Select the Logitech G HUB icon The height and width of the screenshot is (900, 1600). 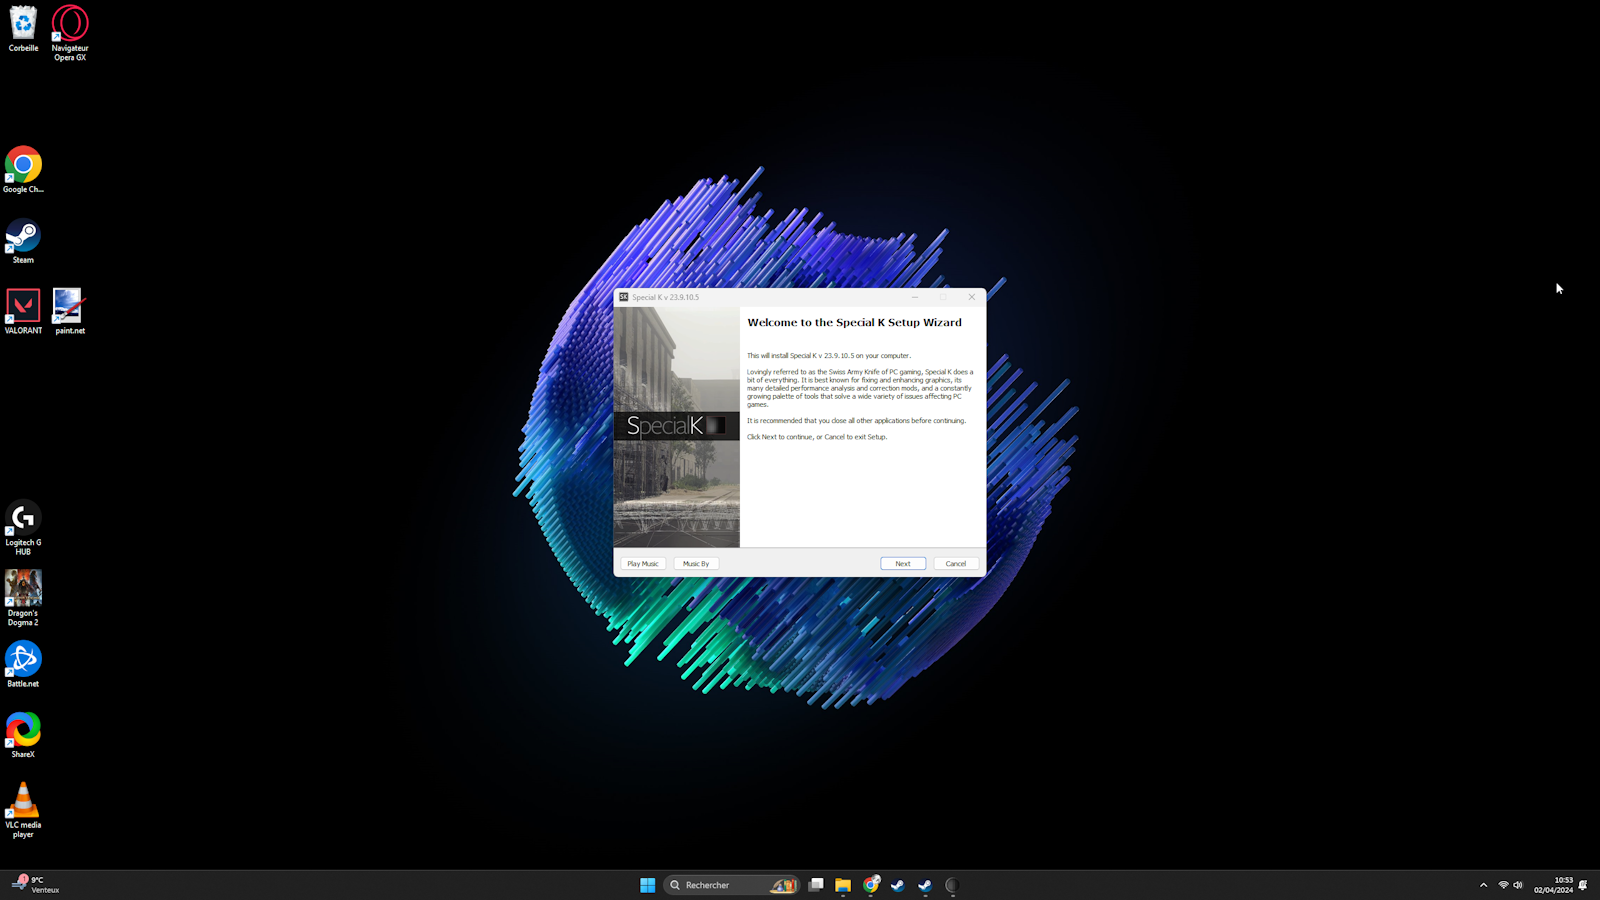tap(23, 528)
